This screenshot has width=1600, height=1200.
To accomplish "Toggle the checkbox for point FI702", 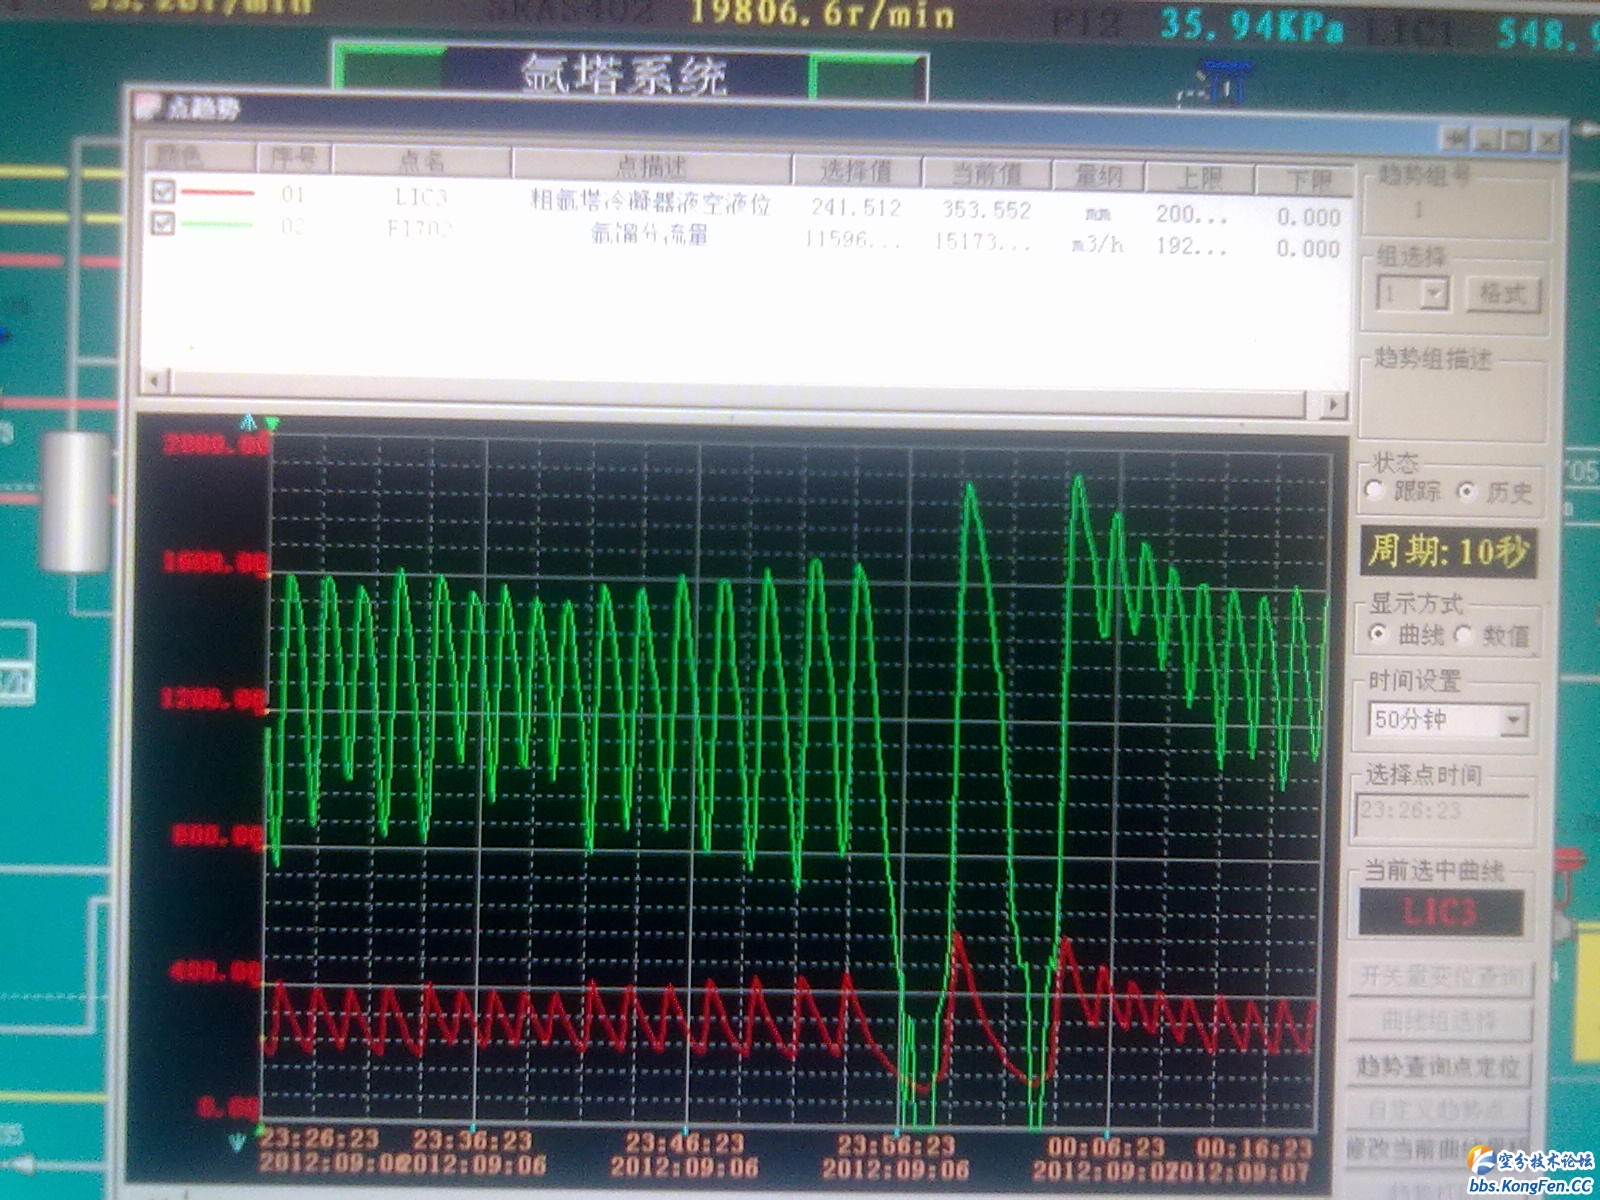I will (x=163, y=223).
